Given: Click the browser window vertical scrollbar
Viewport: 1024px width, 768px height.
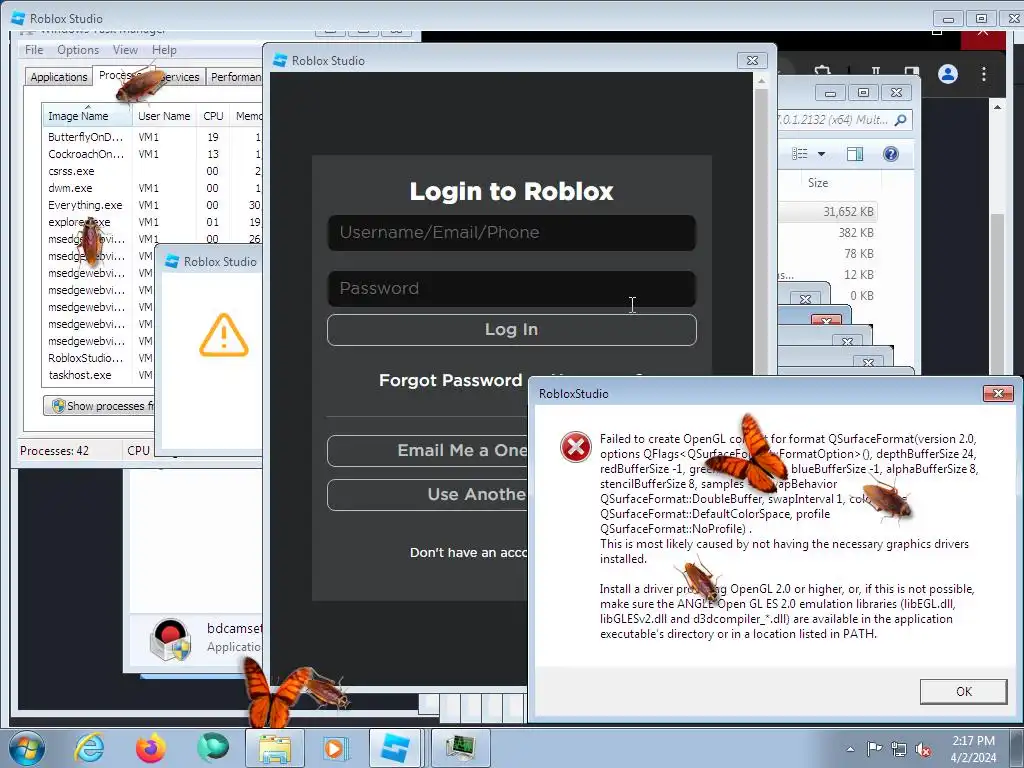Looking at the screenshot, I should point(997,235).
